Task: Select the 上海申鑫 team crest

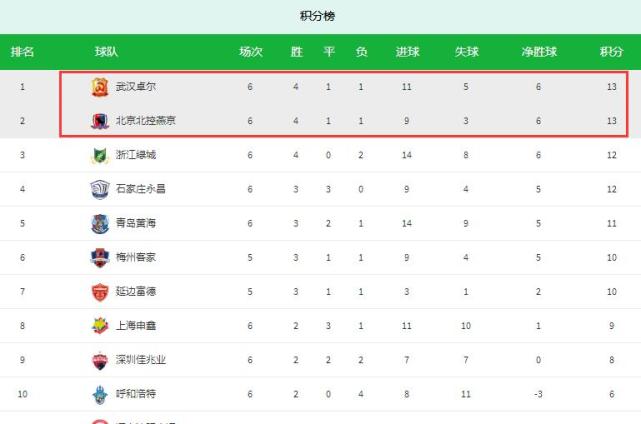Action: [100, 326]
